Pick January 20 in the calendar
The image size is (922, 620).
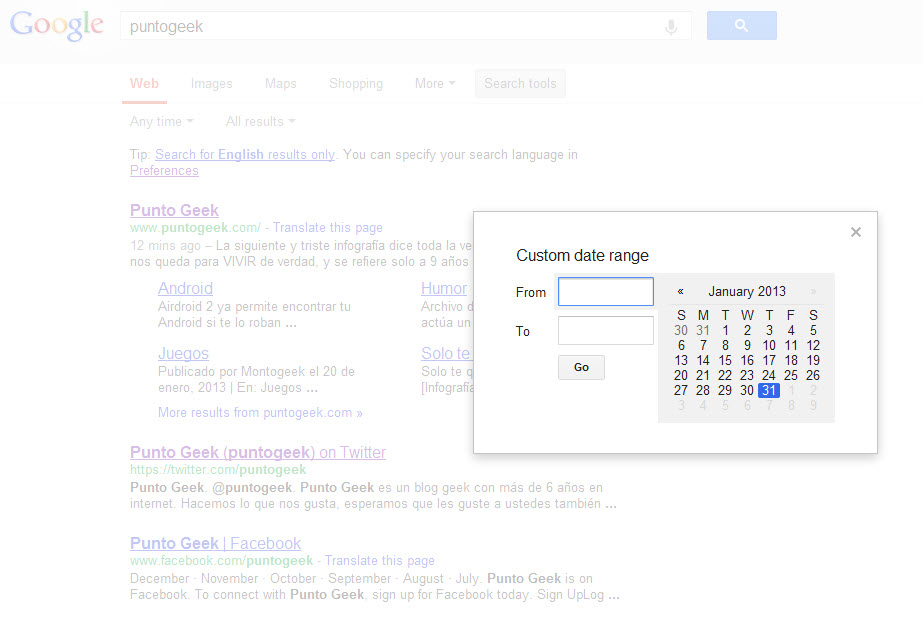click(x=681, y=375)
